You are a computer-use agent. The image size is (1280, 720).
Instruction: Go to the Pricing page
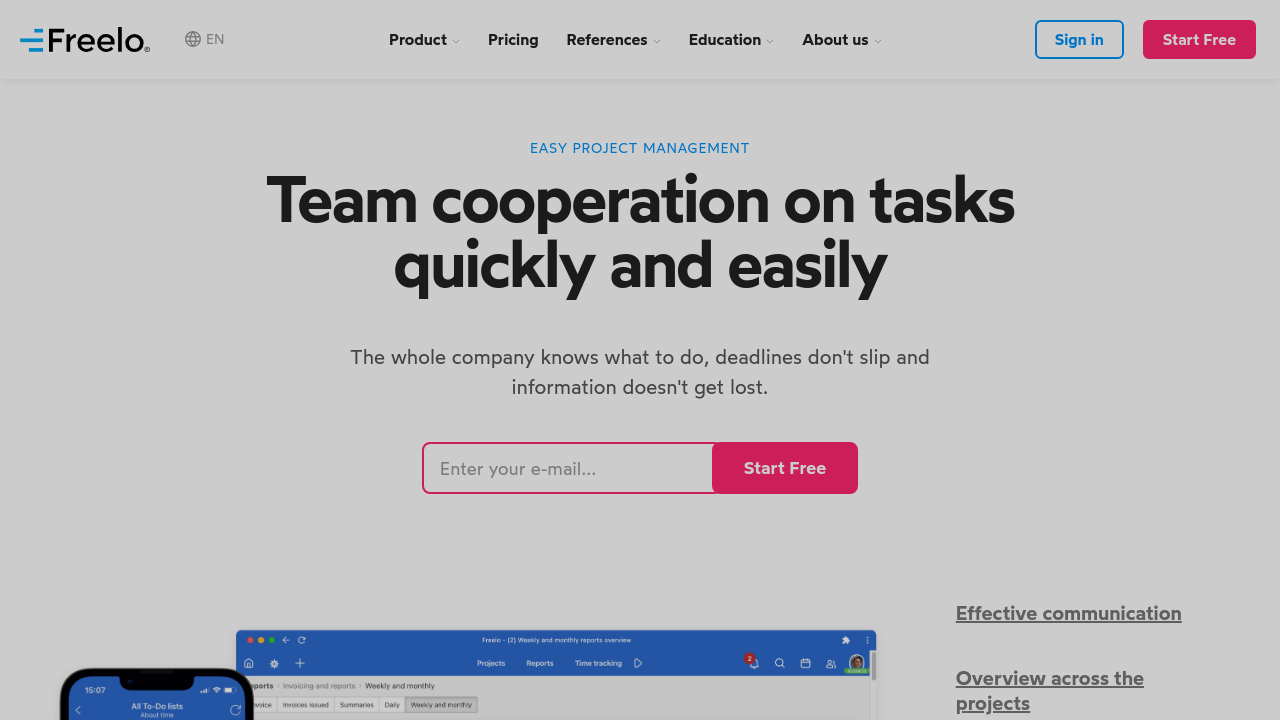pyautogui.click(x=513, y=40)
